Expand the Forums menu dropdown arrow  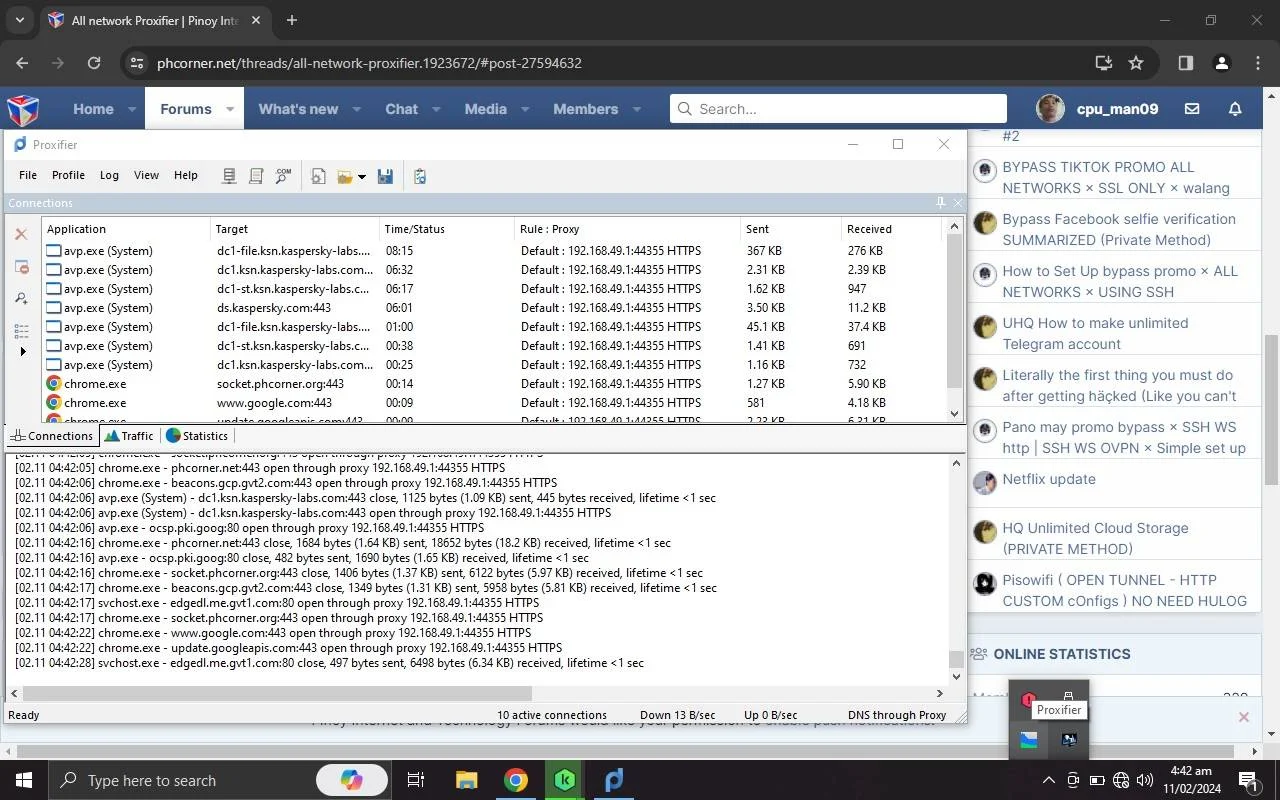coord(230,109)
